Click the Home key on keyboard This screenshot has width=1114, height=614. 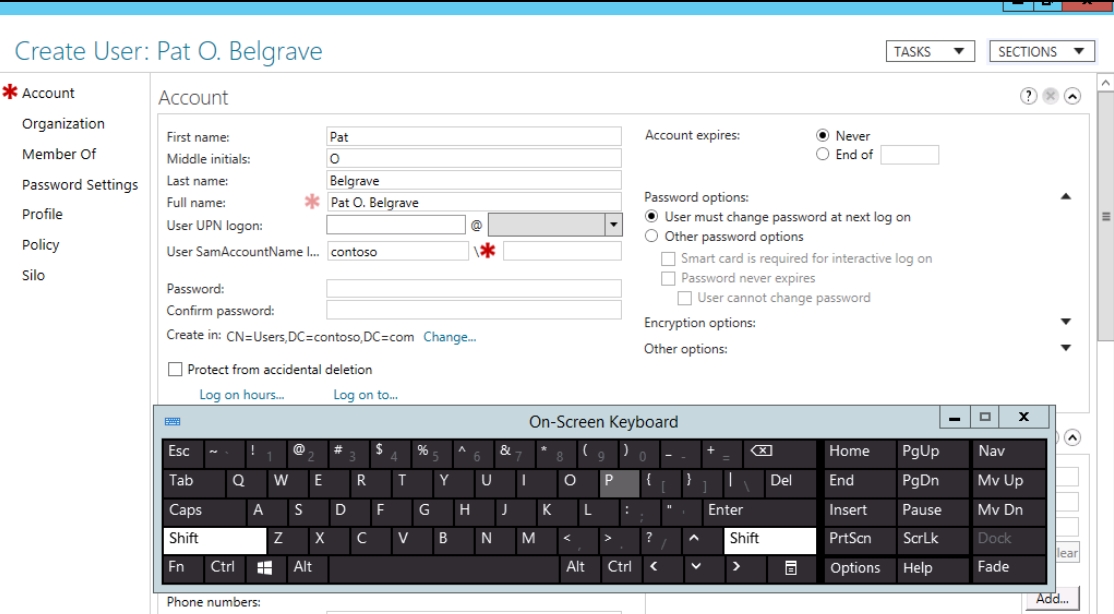click(x=859, y=451)
